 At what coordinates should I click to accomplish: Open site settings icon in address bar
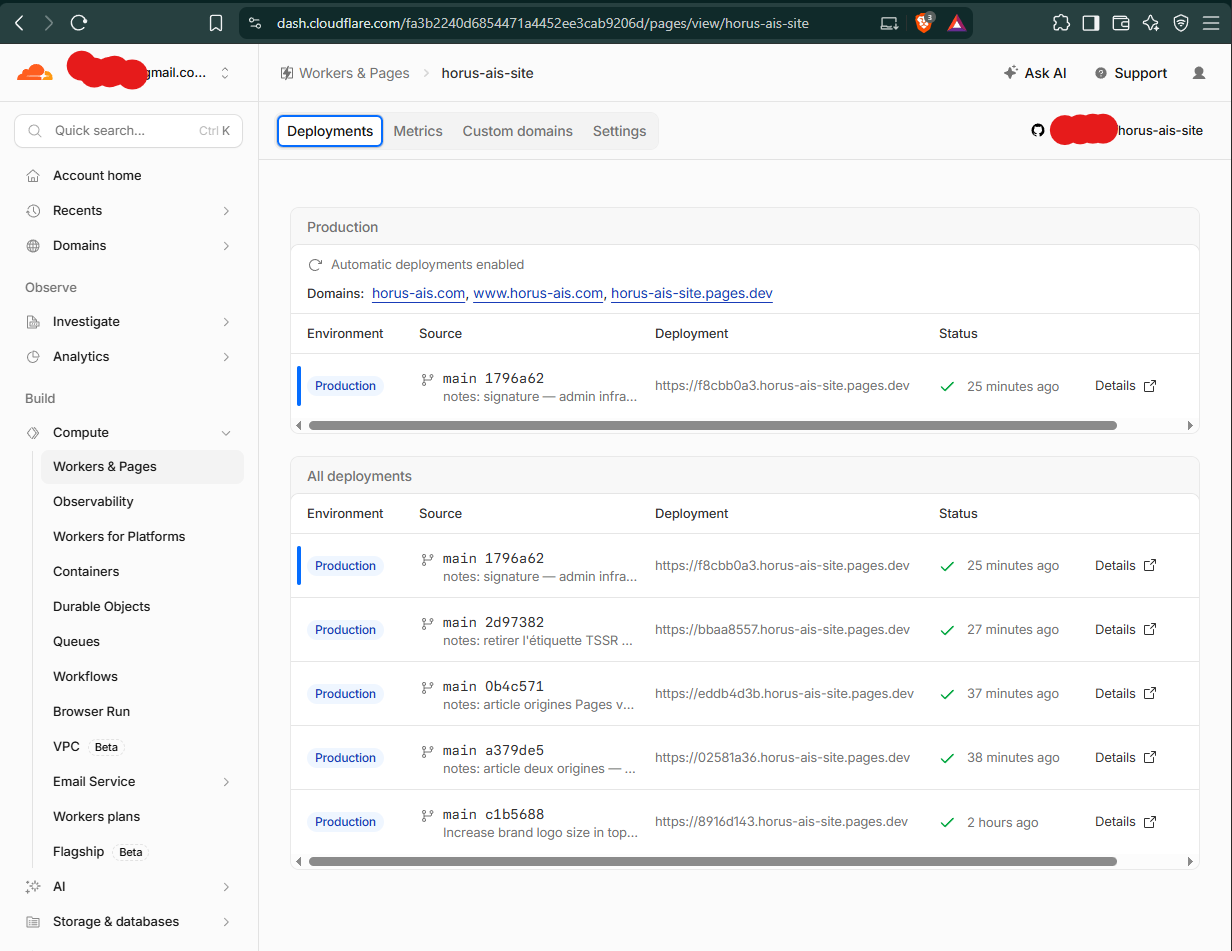(x=255, y=23)
